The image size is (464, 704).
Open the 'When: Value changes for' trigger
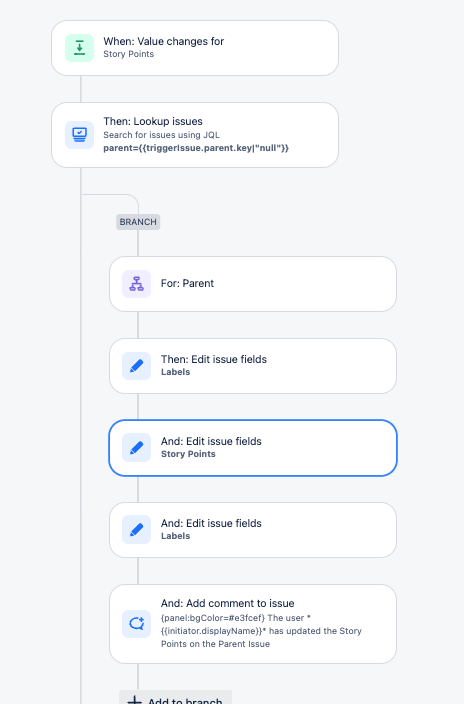point(195,48)
